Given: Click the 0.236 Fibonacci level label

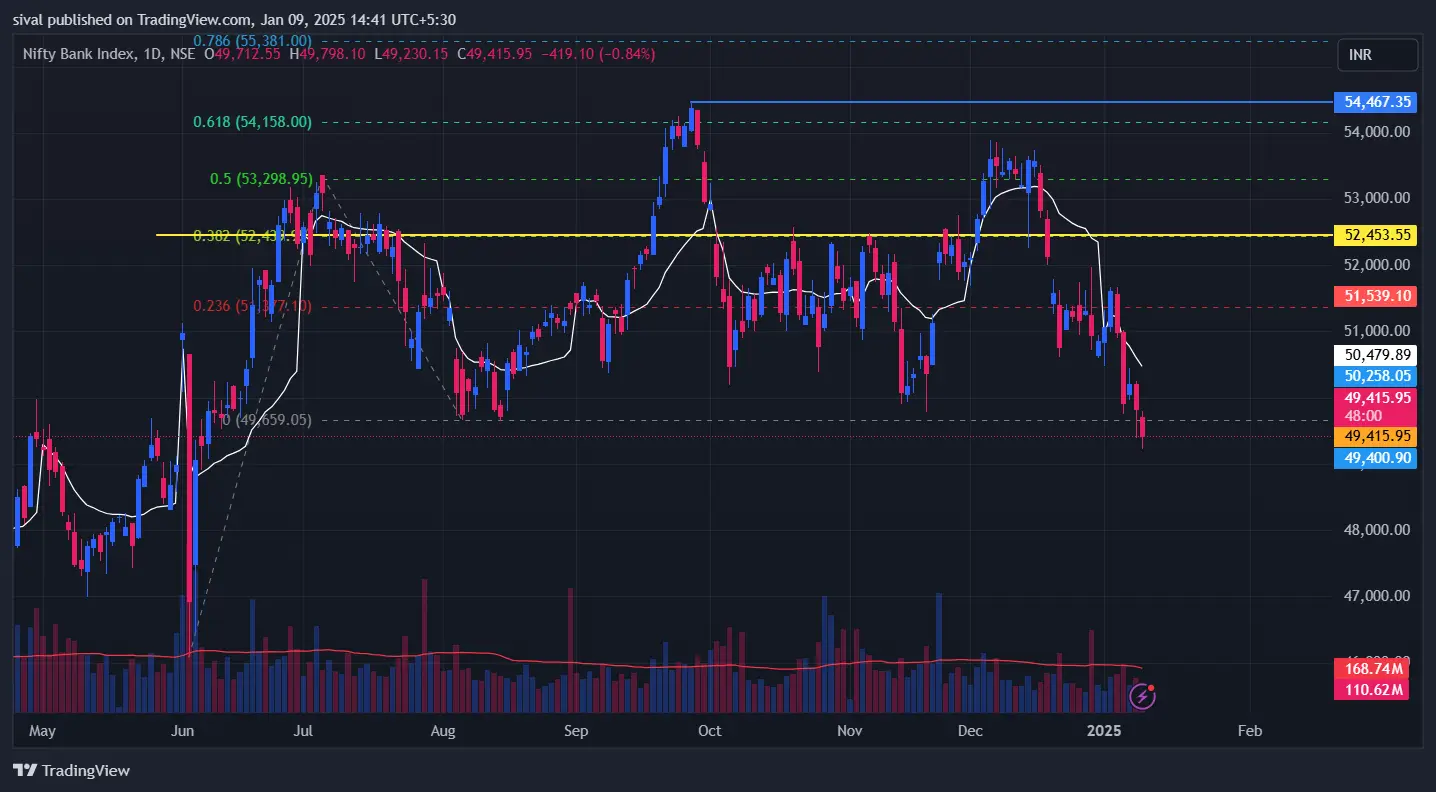Looking at the screenshot, I should coord(254,306).
